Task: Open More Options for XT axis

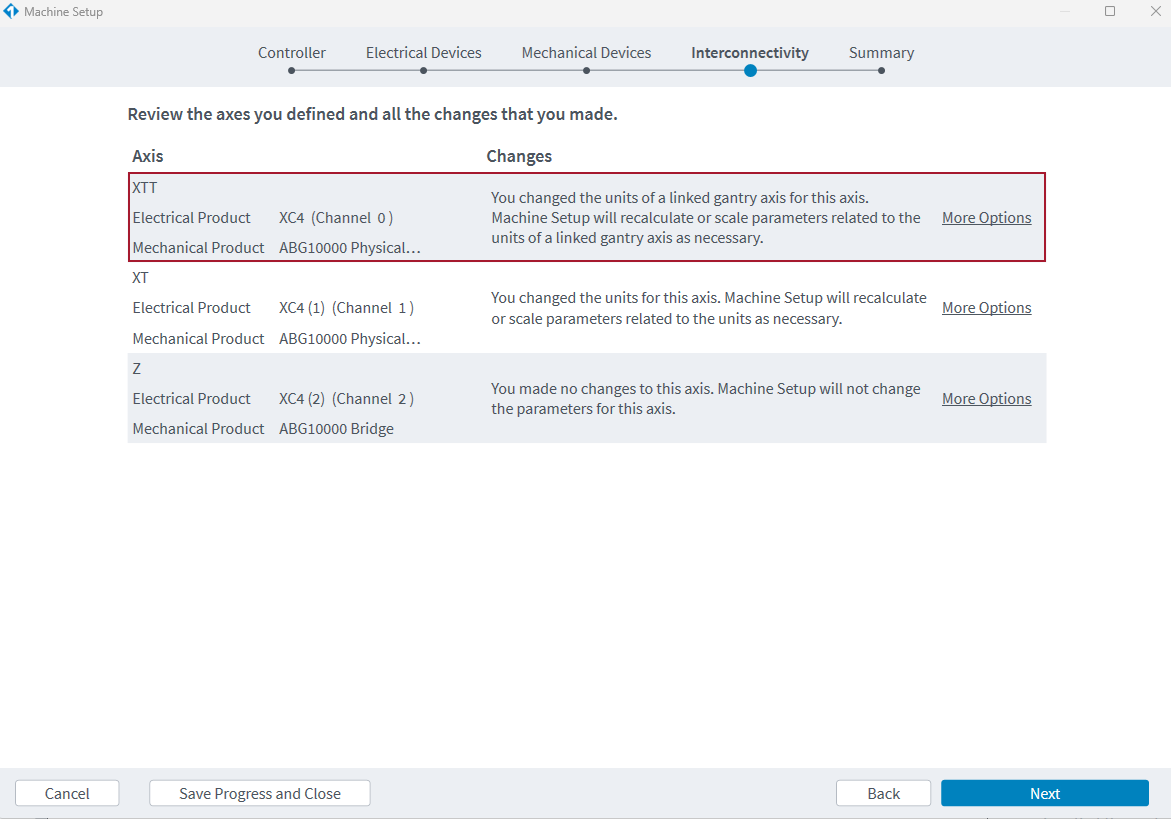Action: click(x=986, y=308)
